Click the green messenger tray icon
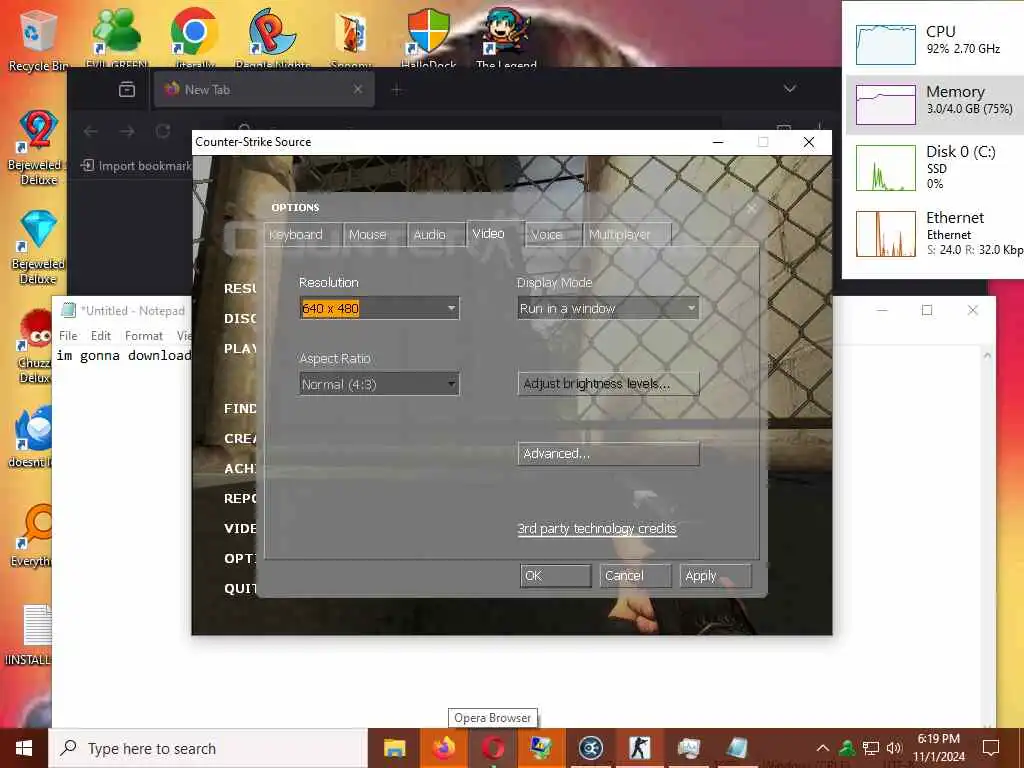1024x768 pixels. point(847,748)
